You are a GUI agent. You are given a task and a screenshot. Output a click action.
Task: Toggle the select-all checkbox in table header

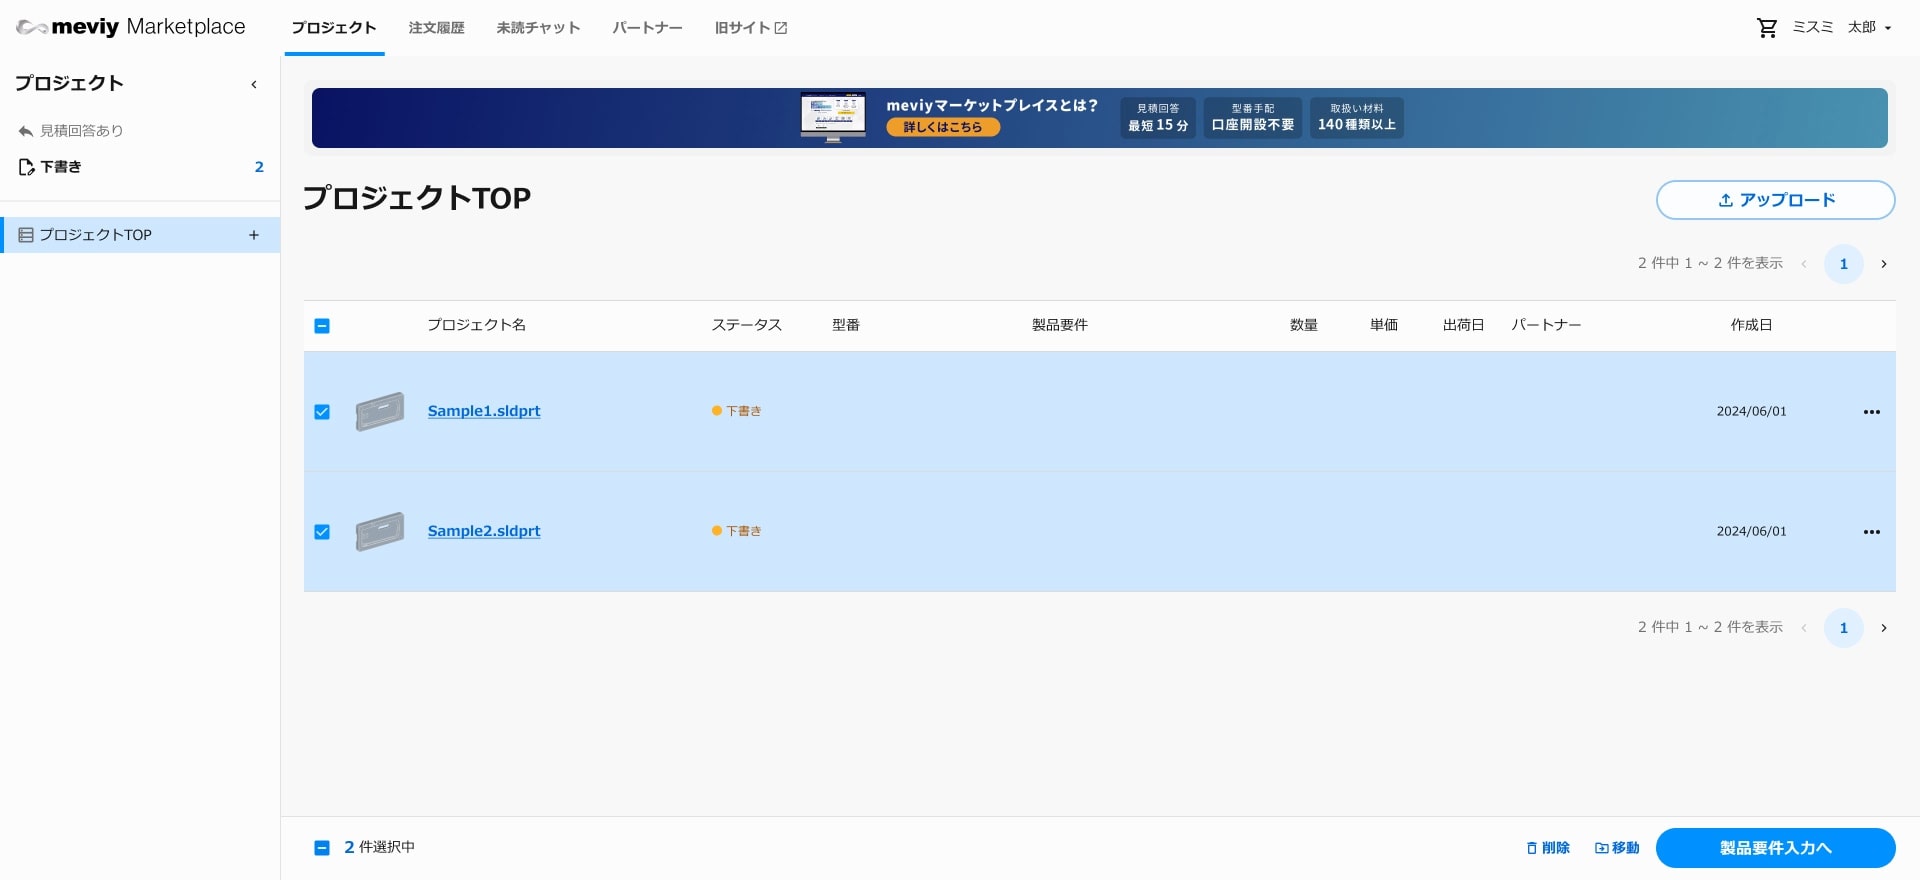pos(322,326)
